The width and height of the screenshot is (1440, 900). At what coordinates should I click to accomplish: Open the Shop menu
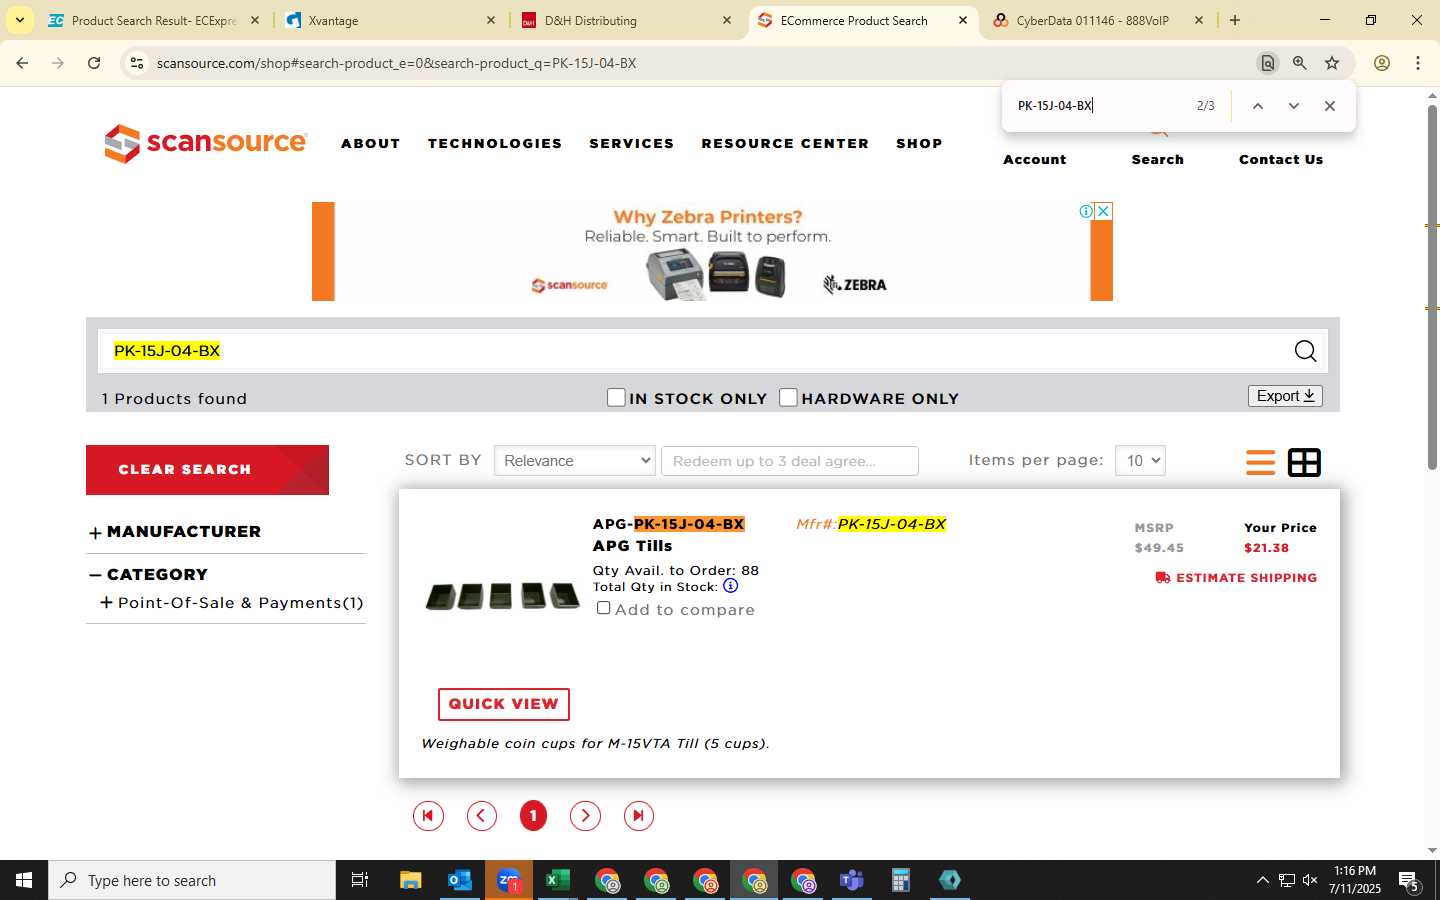click(x=919, y=143)
